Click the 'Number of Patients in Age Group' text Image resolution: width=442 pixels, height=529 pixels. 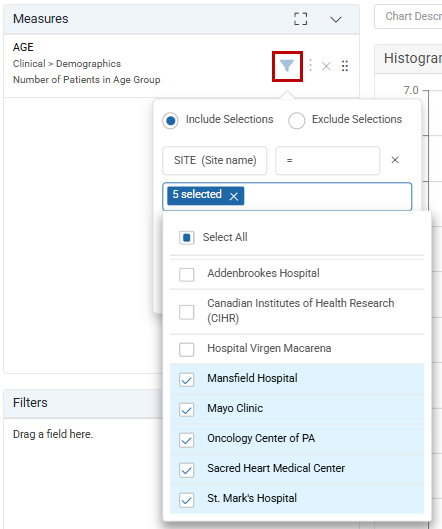[x=87, y=80]
